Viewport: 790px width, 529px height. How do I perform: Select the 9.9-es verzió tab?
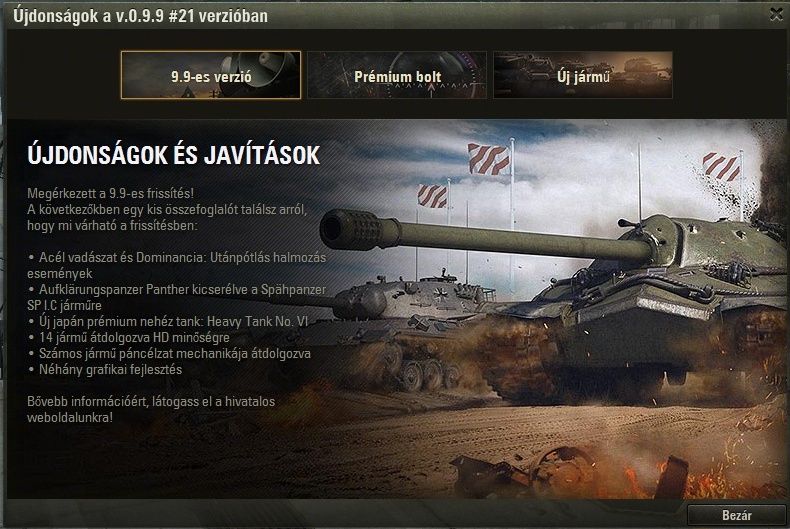211,75
